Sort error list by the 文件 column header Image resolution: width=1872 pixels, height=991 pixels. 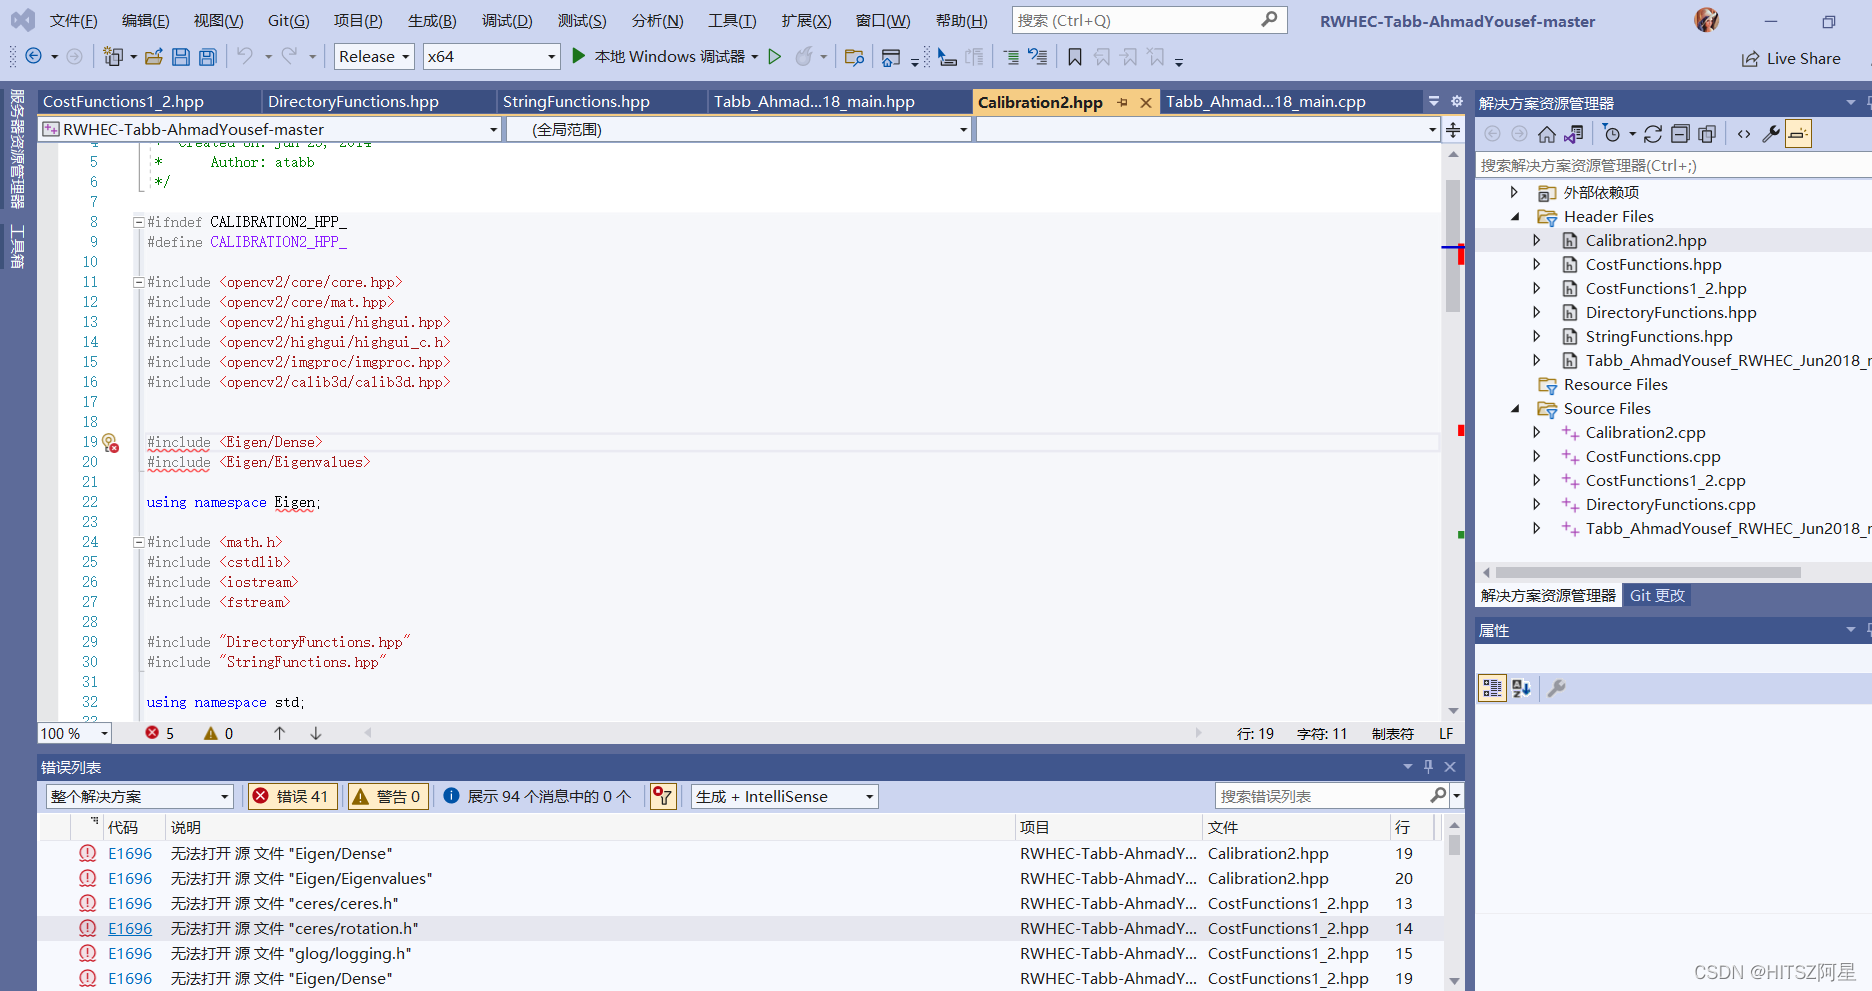pos(1296,827)
